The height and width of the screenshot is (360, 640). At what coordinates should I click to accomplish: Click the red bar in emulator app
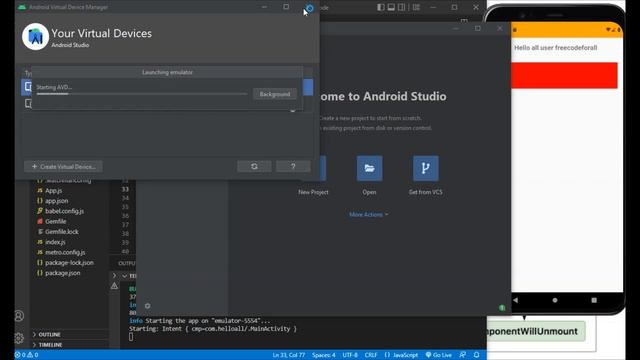coord(564,76)
